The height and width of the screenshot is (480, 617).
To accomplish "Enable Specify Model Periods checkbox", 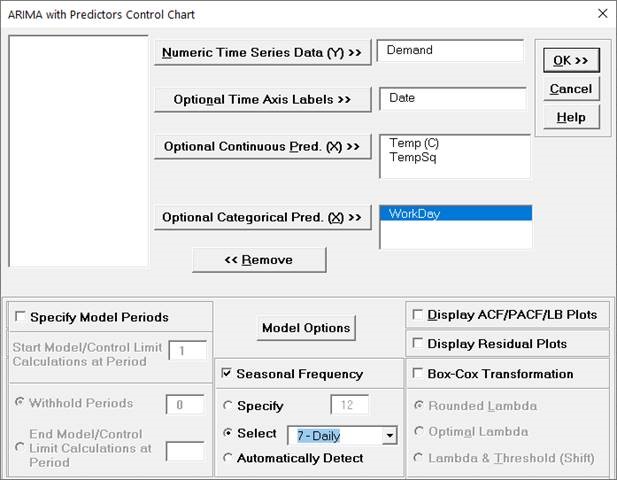I will (x=21, y=318).
